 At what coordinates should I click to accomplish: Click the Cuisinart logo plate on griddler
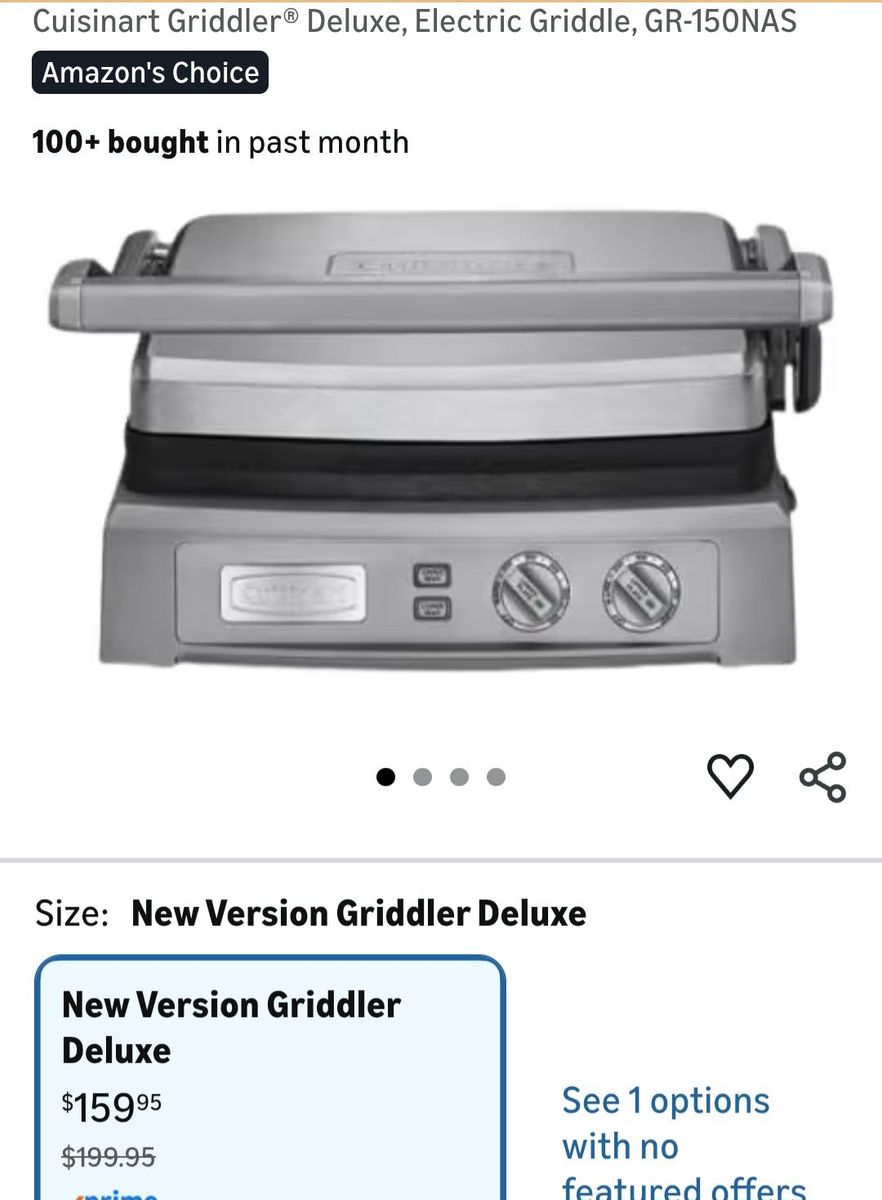293,593
